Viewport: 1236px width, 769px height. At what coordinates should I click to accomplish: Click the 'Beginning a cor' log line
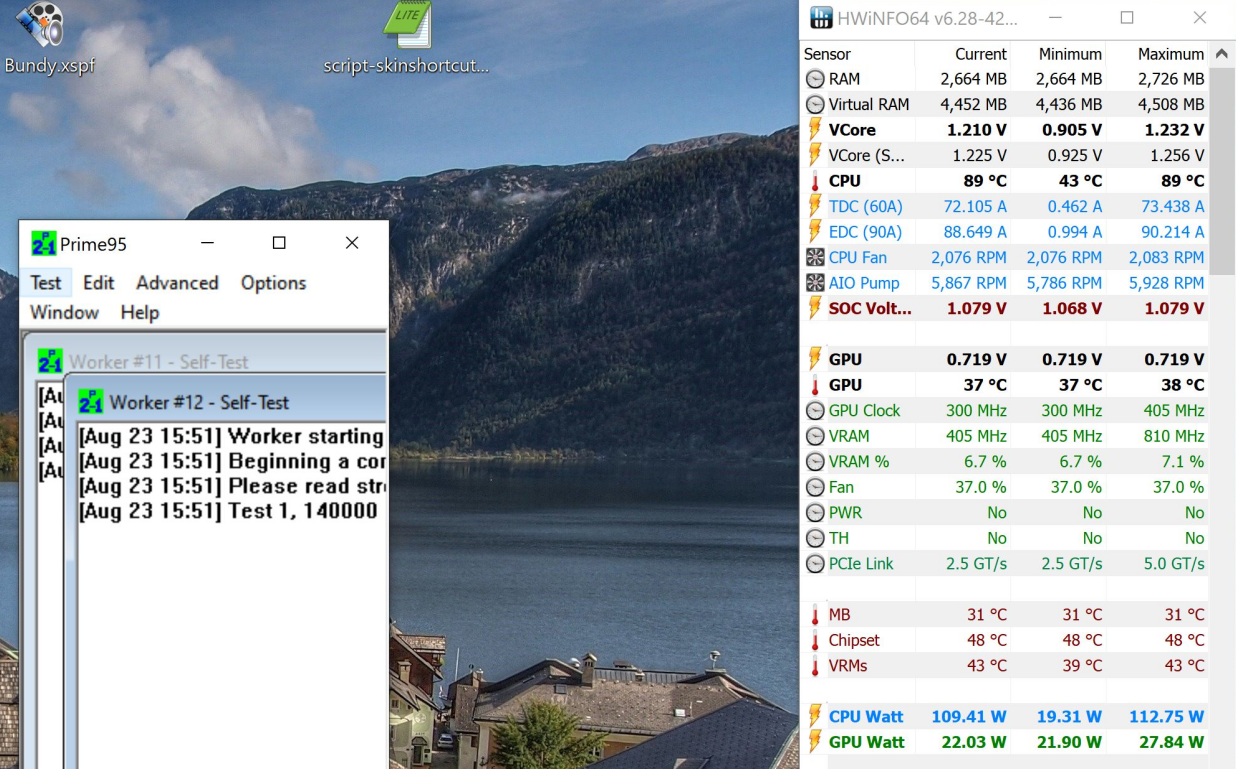point(232,461)
